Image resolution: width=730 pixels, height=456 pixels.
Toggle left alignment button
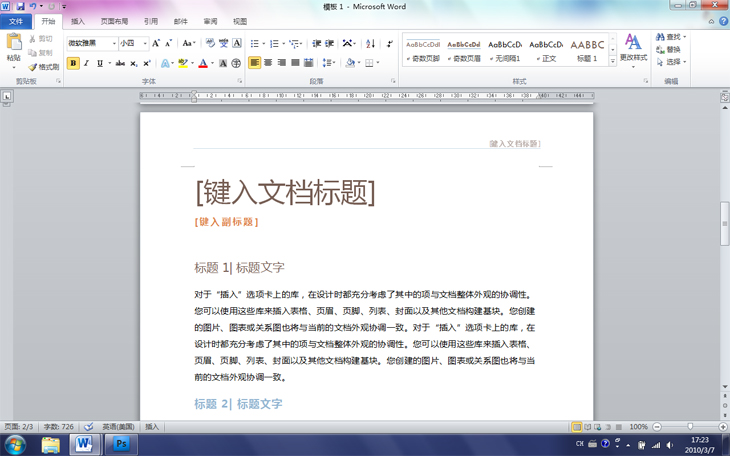click(255, 62)
